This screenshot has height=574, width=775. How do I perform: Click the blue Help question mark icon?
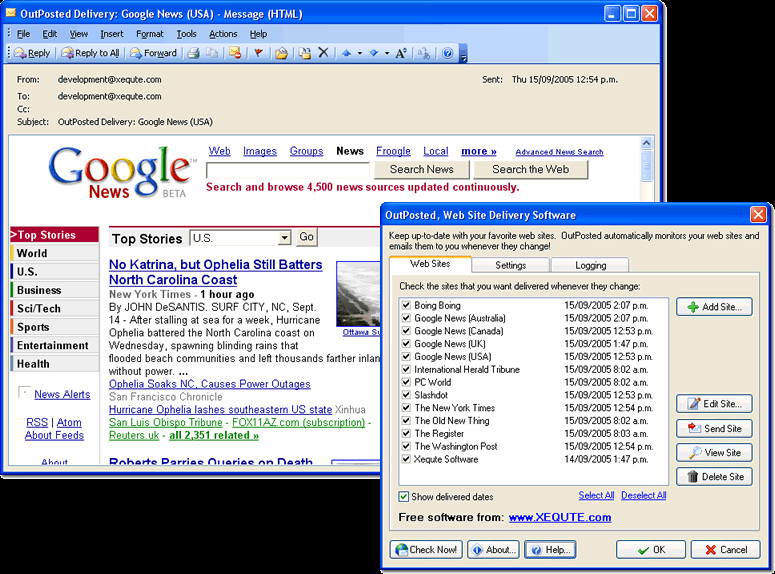coord(447,53)
